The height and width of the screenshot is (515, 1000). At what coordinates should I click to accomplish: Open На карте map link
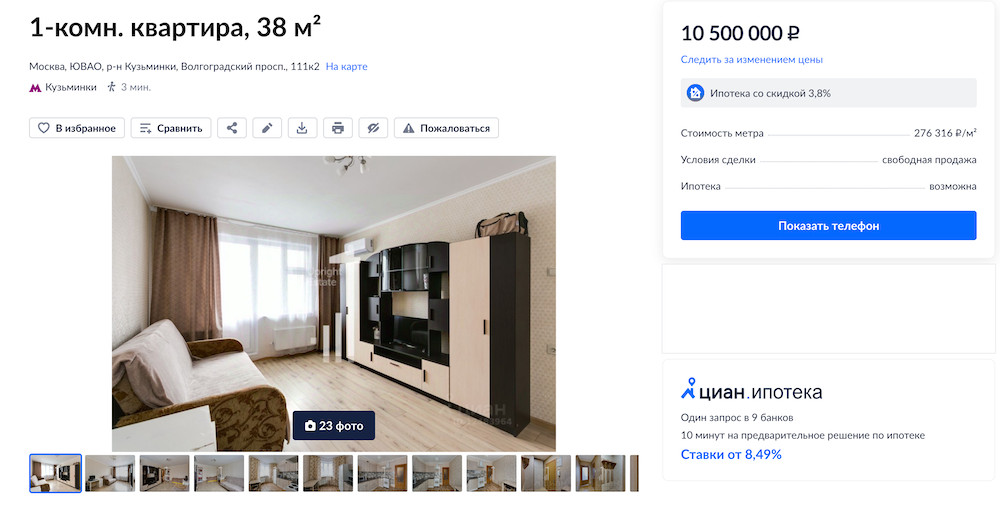[346, 66]
